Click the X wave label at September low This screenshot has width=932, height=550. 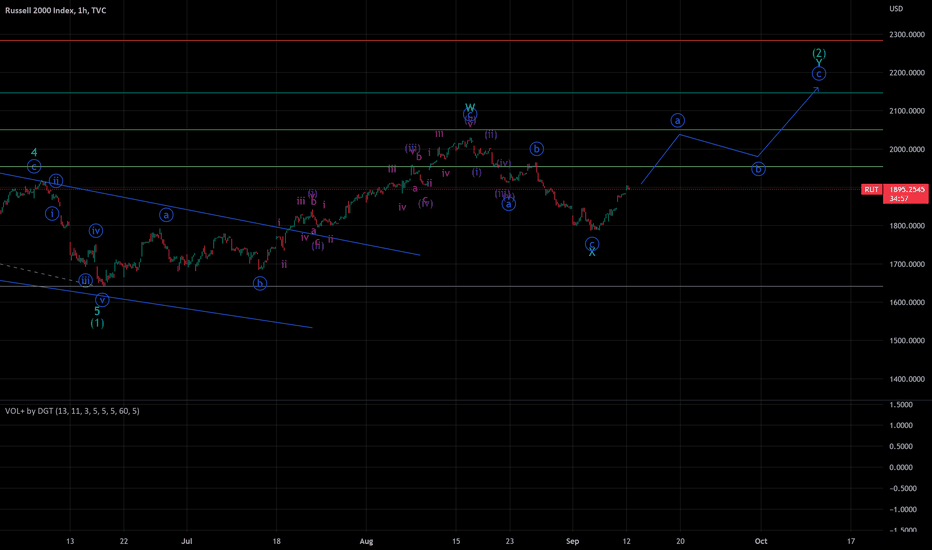(592, 253)
